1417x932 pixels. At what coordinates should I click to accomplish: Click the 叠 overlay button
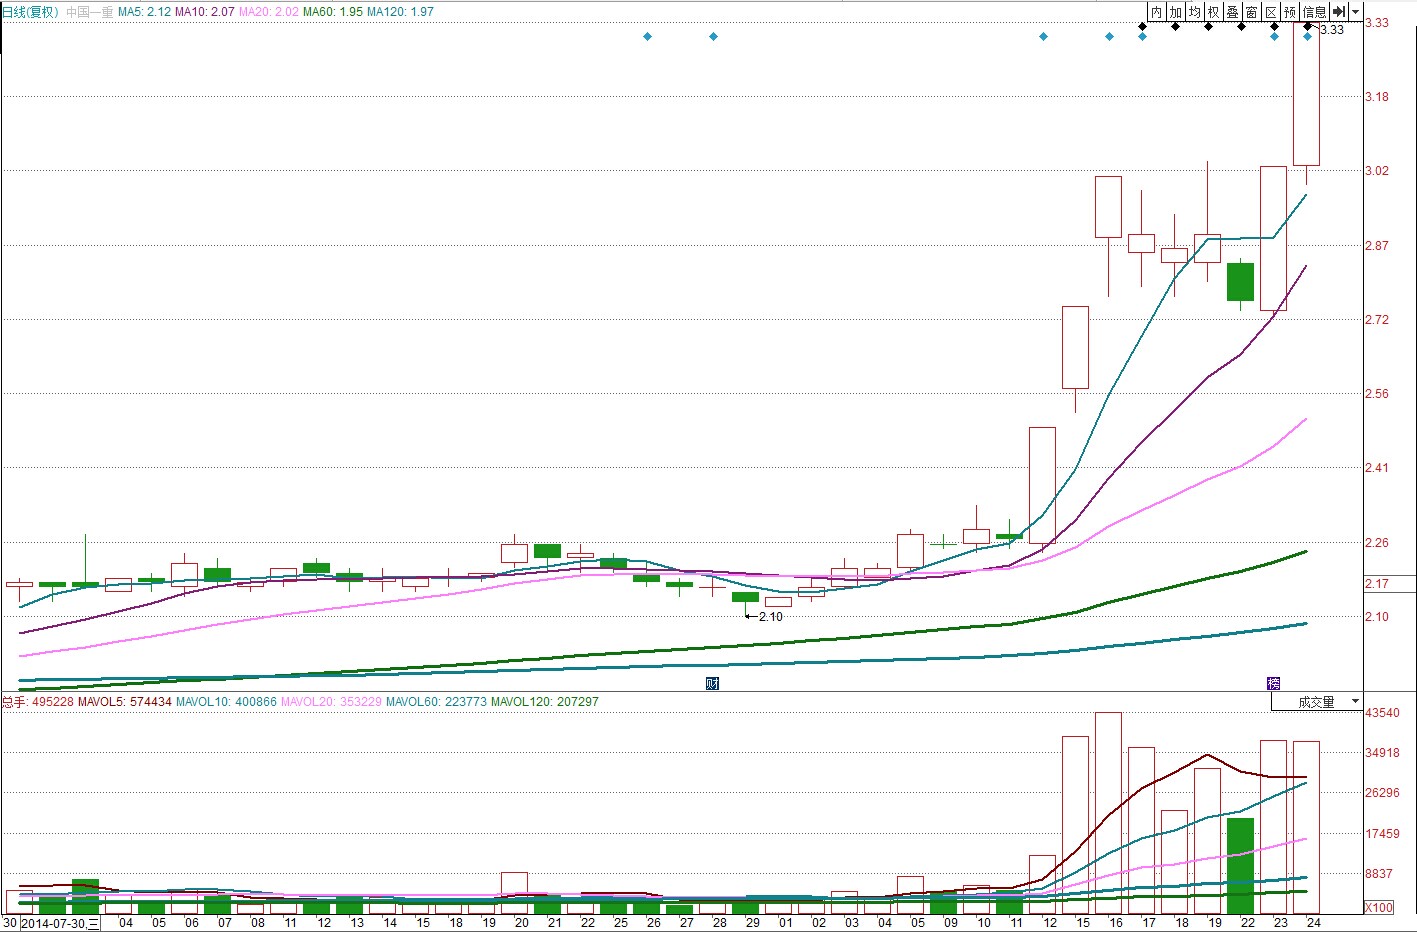coord(1233,12)
